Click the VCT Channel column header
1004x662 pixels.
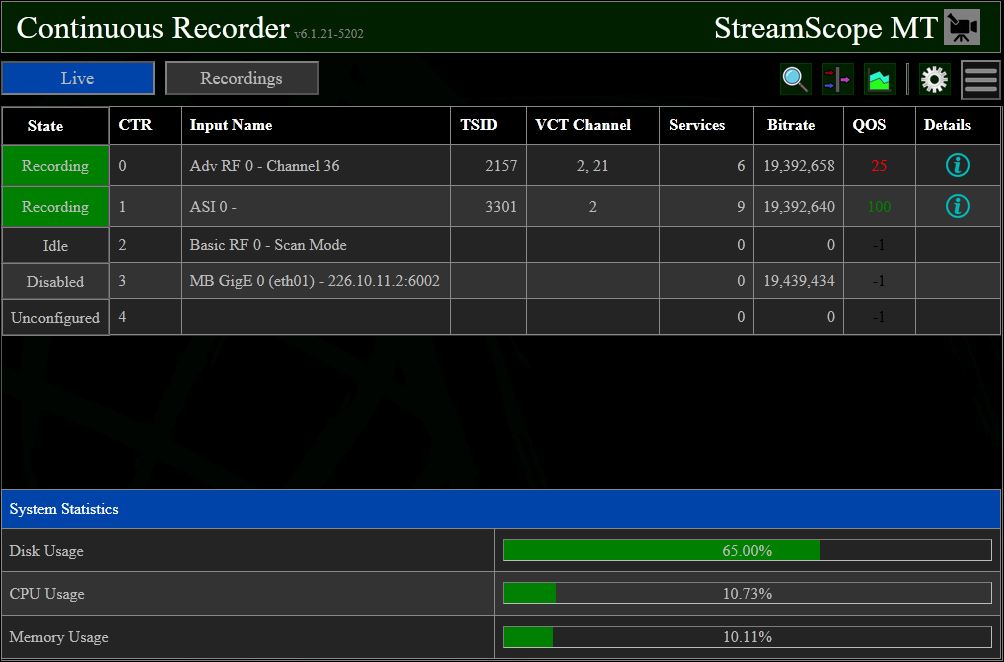[x=593, y=125]
